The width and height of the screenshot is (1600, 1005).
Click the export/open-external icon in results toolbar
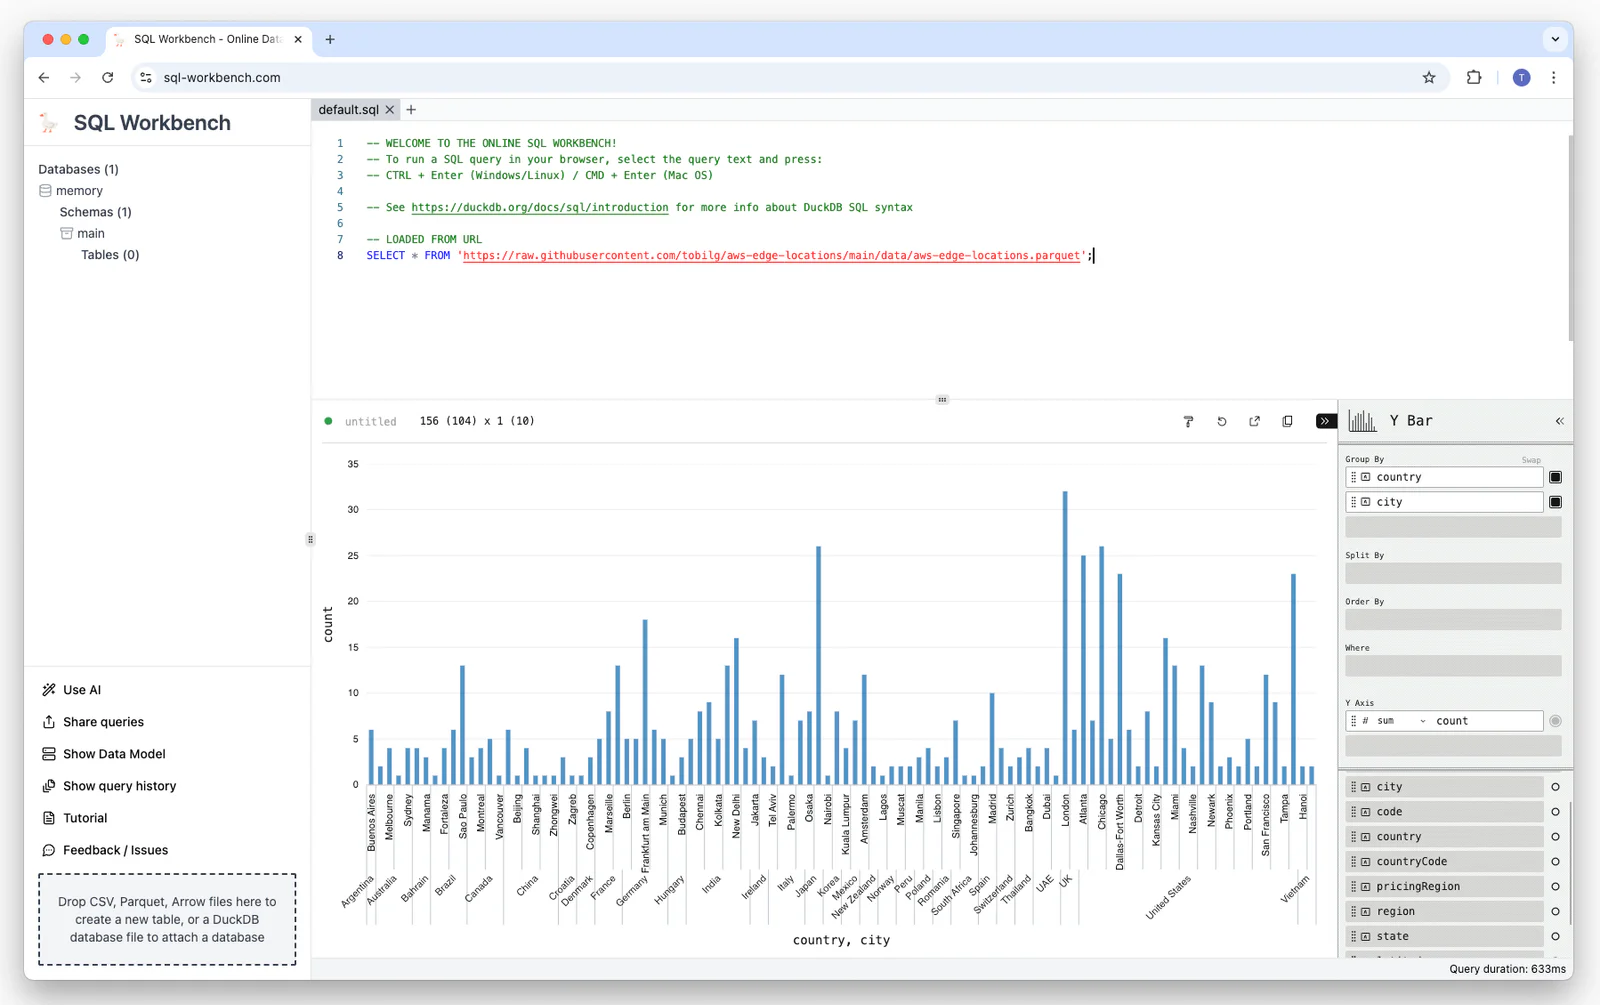click(x=1254, y=421)
